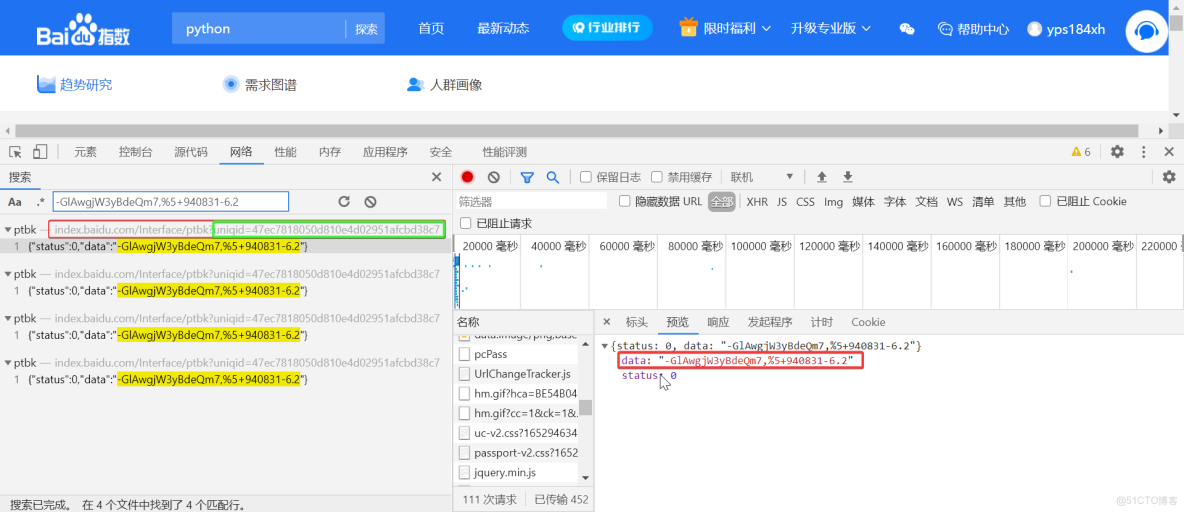The image size is (1184, 512).
Task: Open the 控制台 console tab
Action: click(x=136, y=152)
